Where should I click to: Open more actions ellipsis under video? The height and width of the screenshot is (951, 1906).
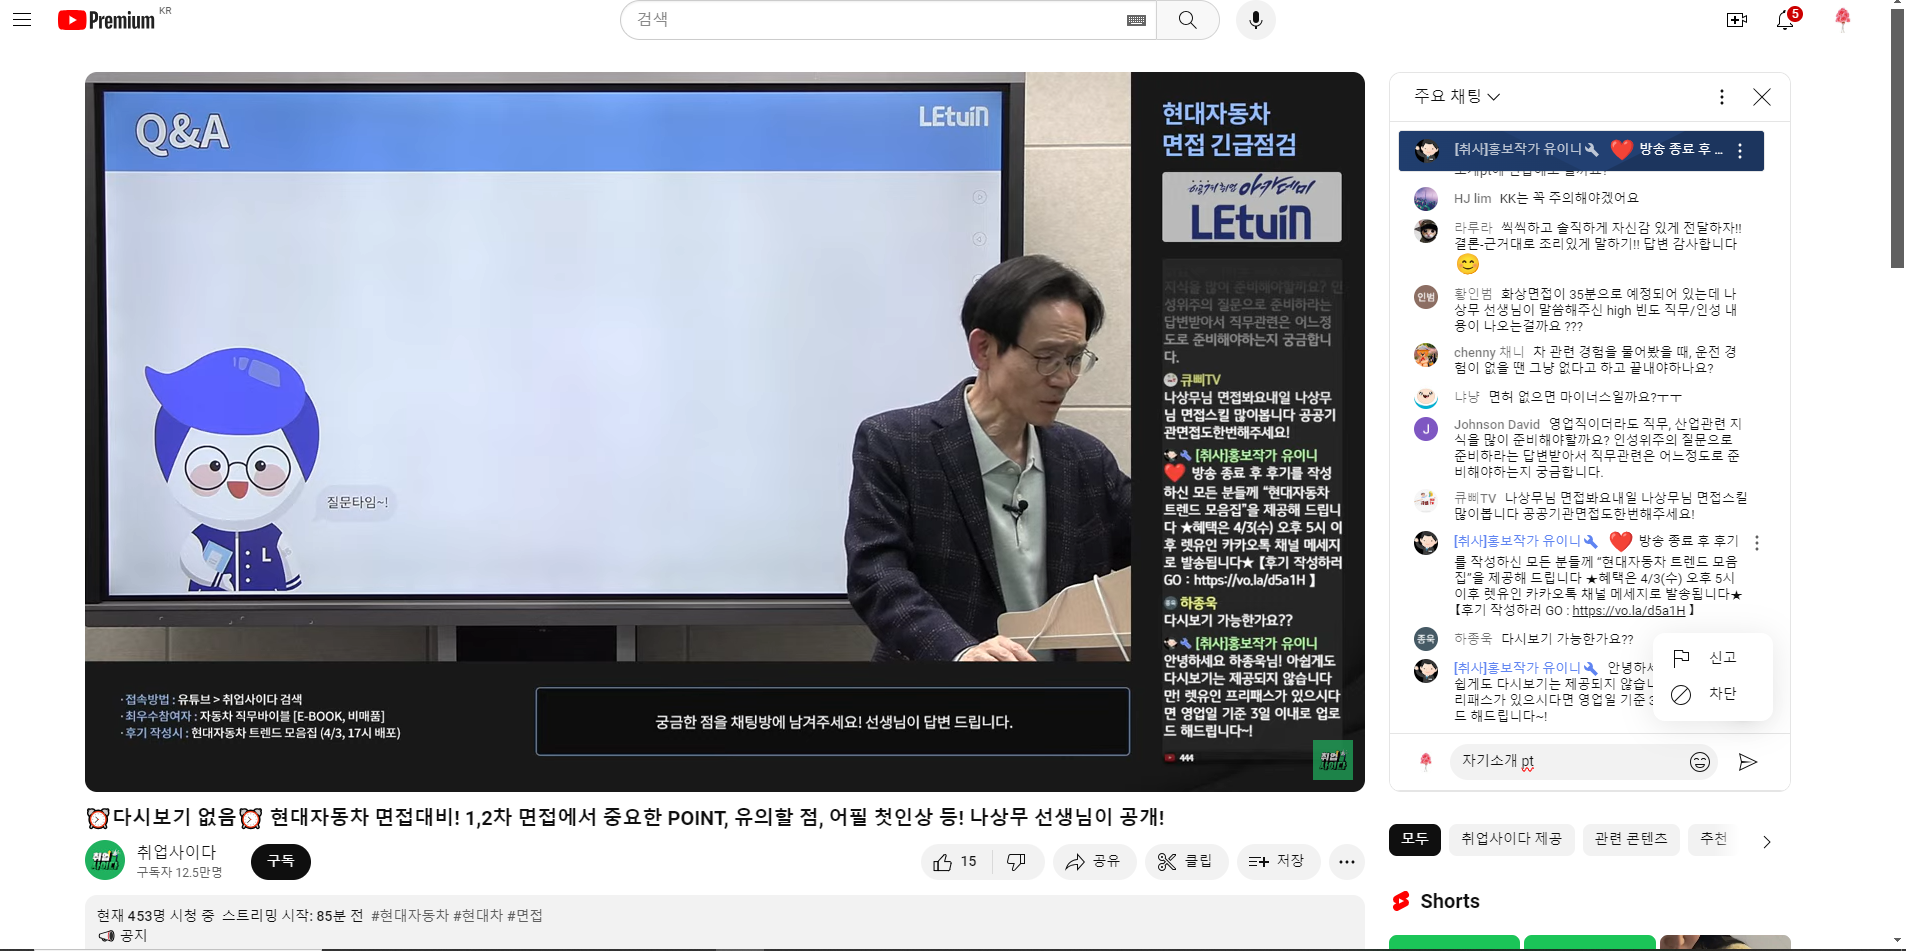1347,862
